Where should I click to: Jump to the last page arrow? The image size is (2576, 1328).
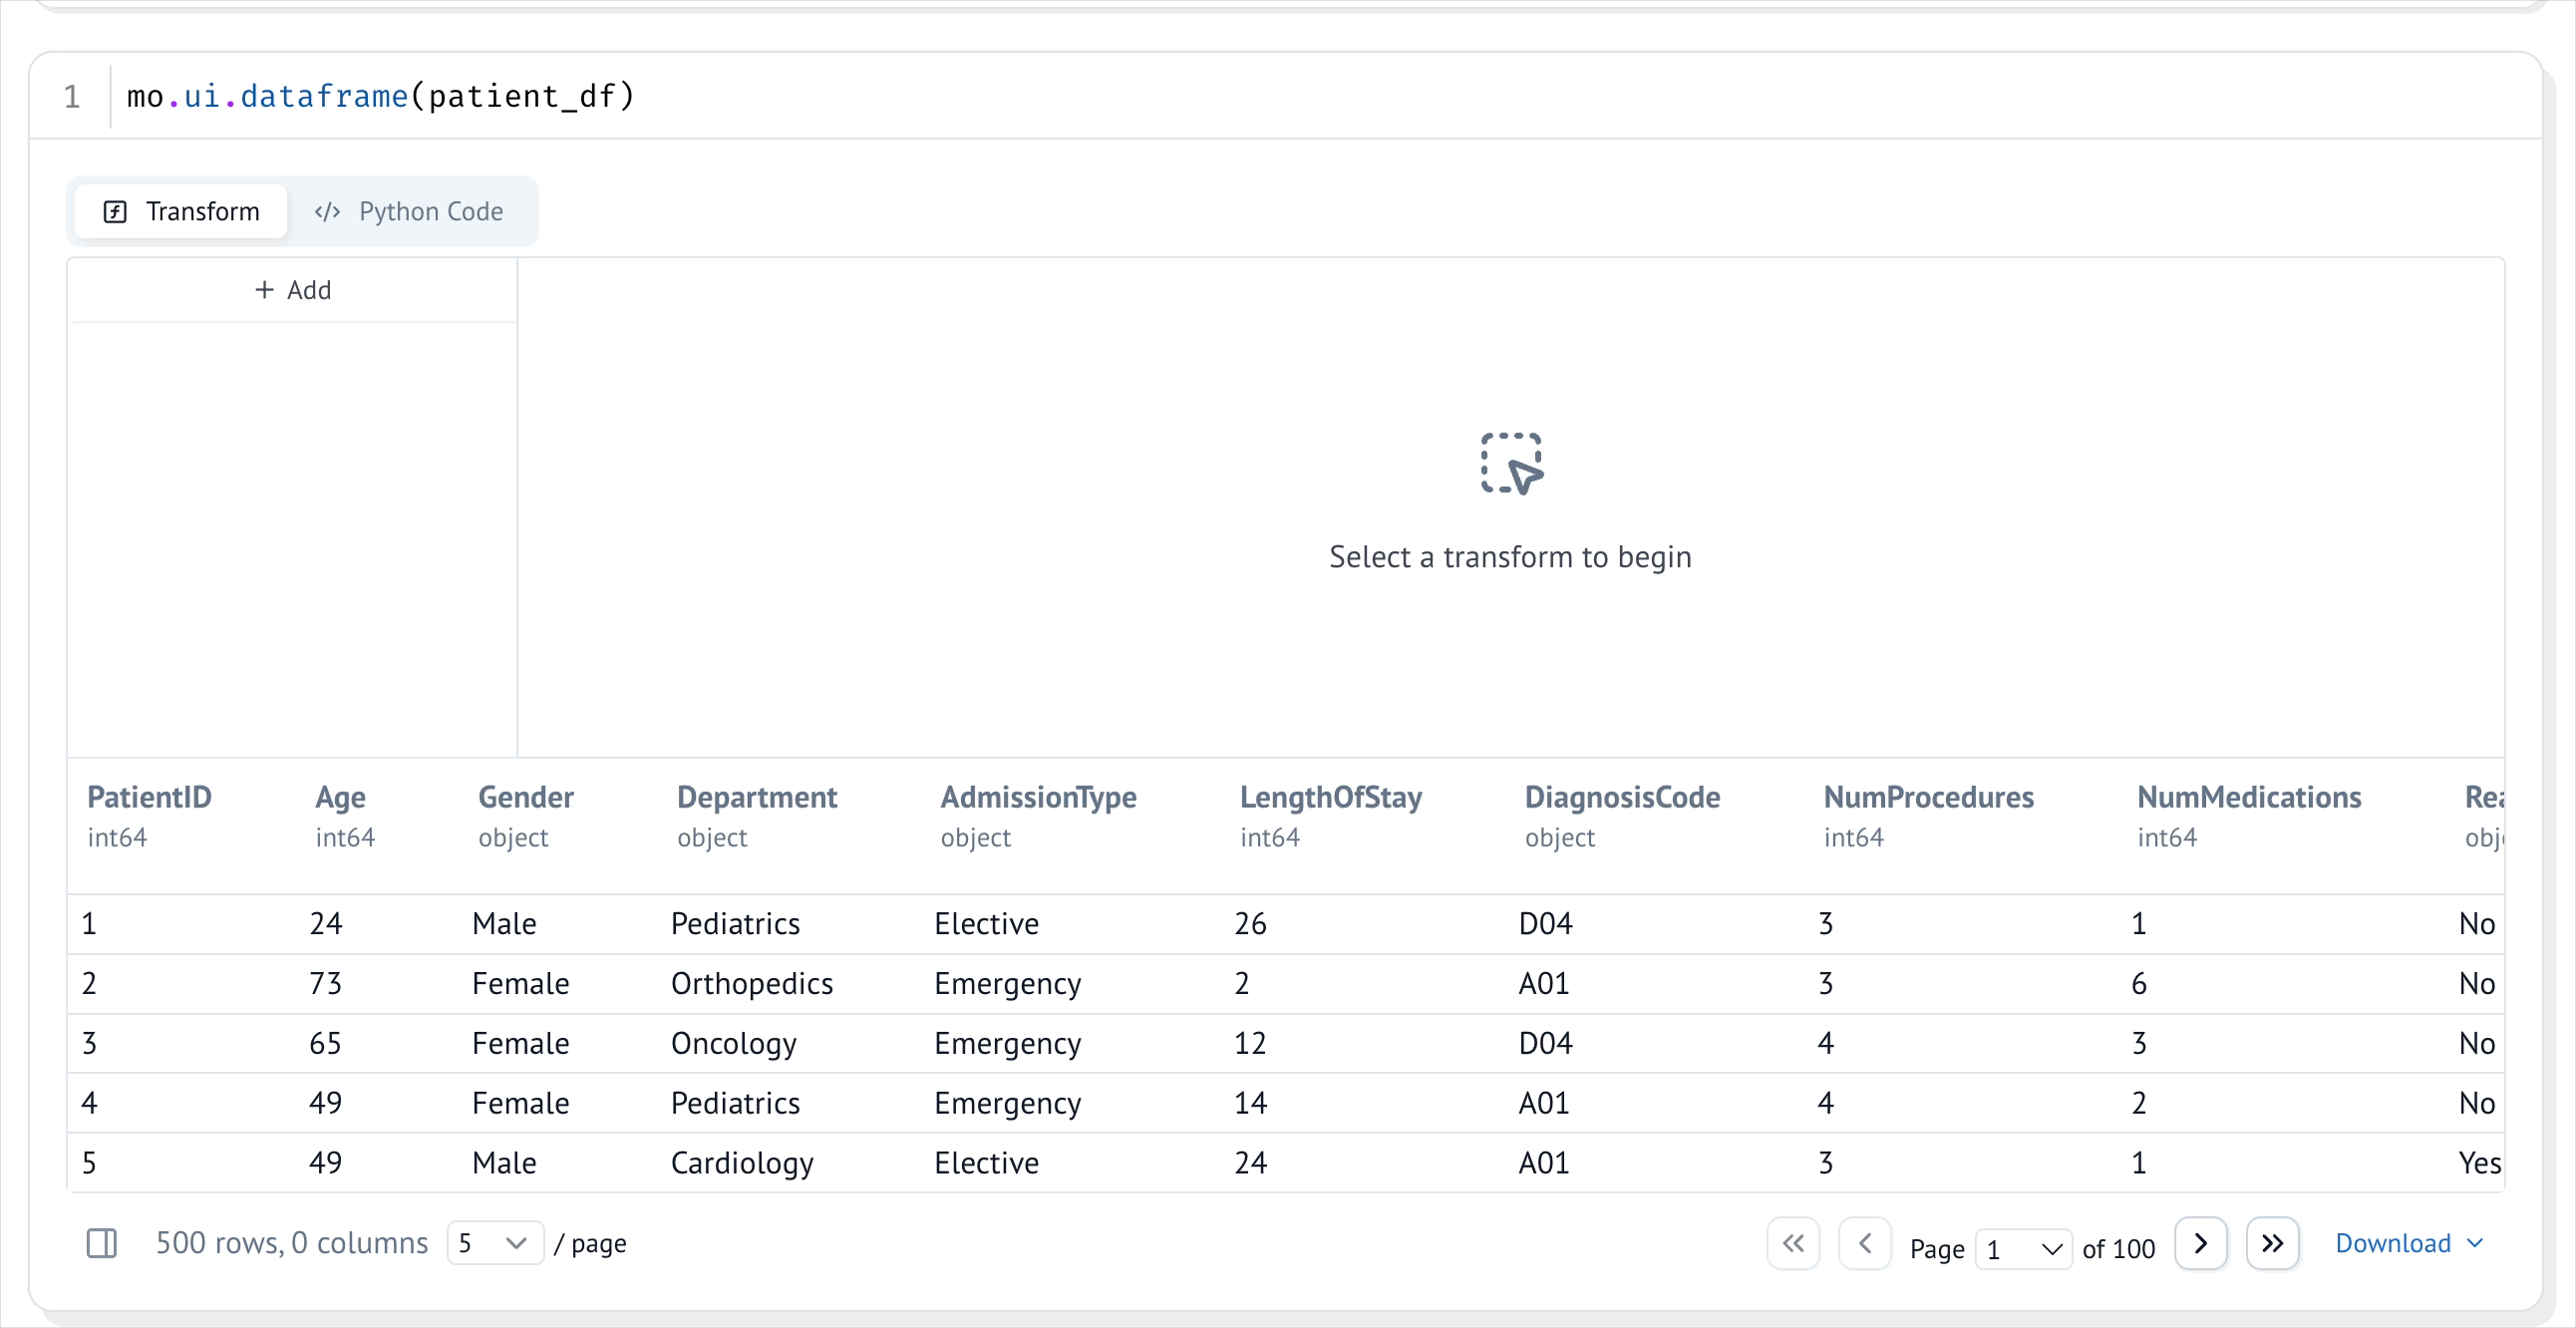2272,1243
